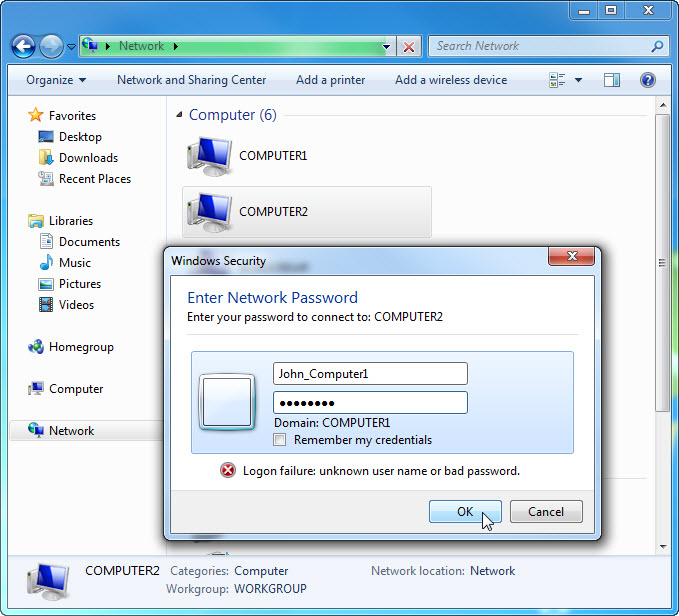Screen dimensions: 679x616
Task: Select Network in the navigation pane
Action: 71,431
